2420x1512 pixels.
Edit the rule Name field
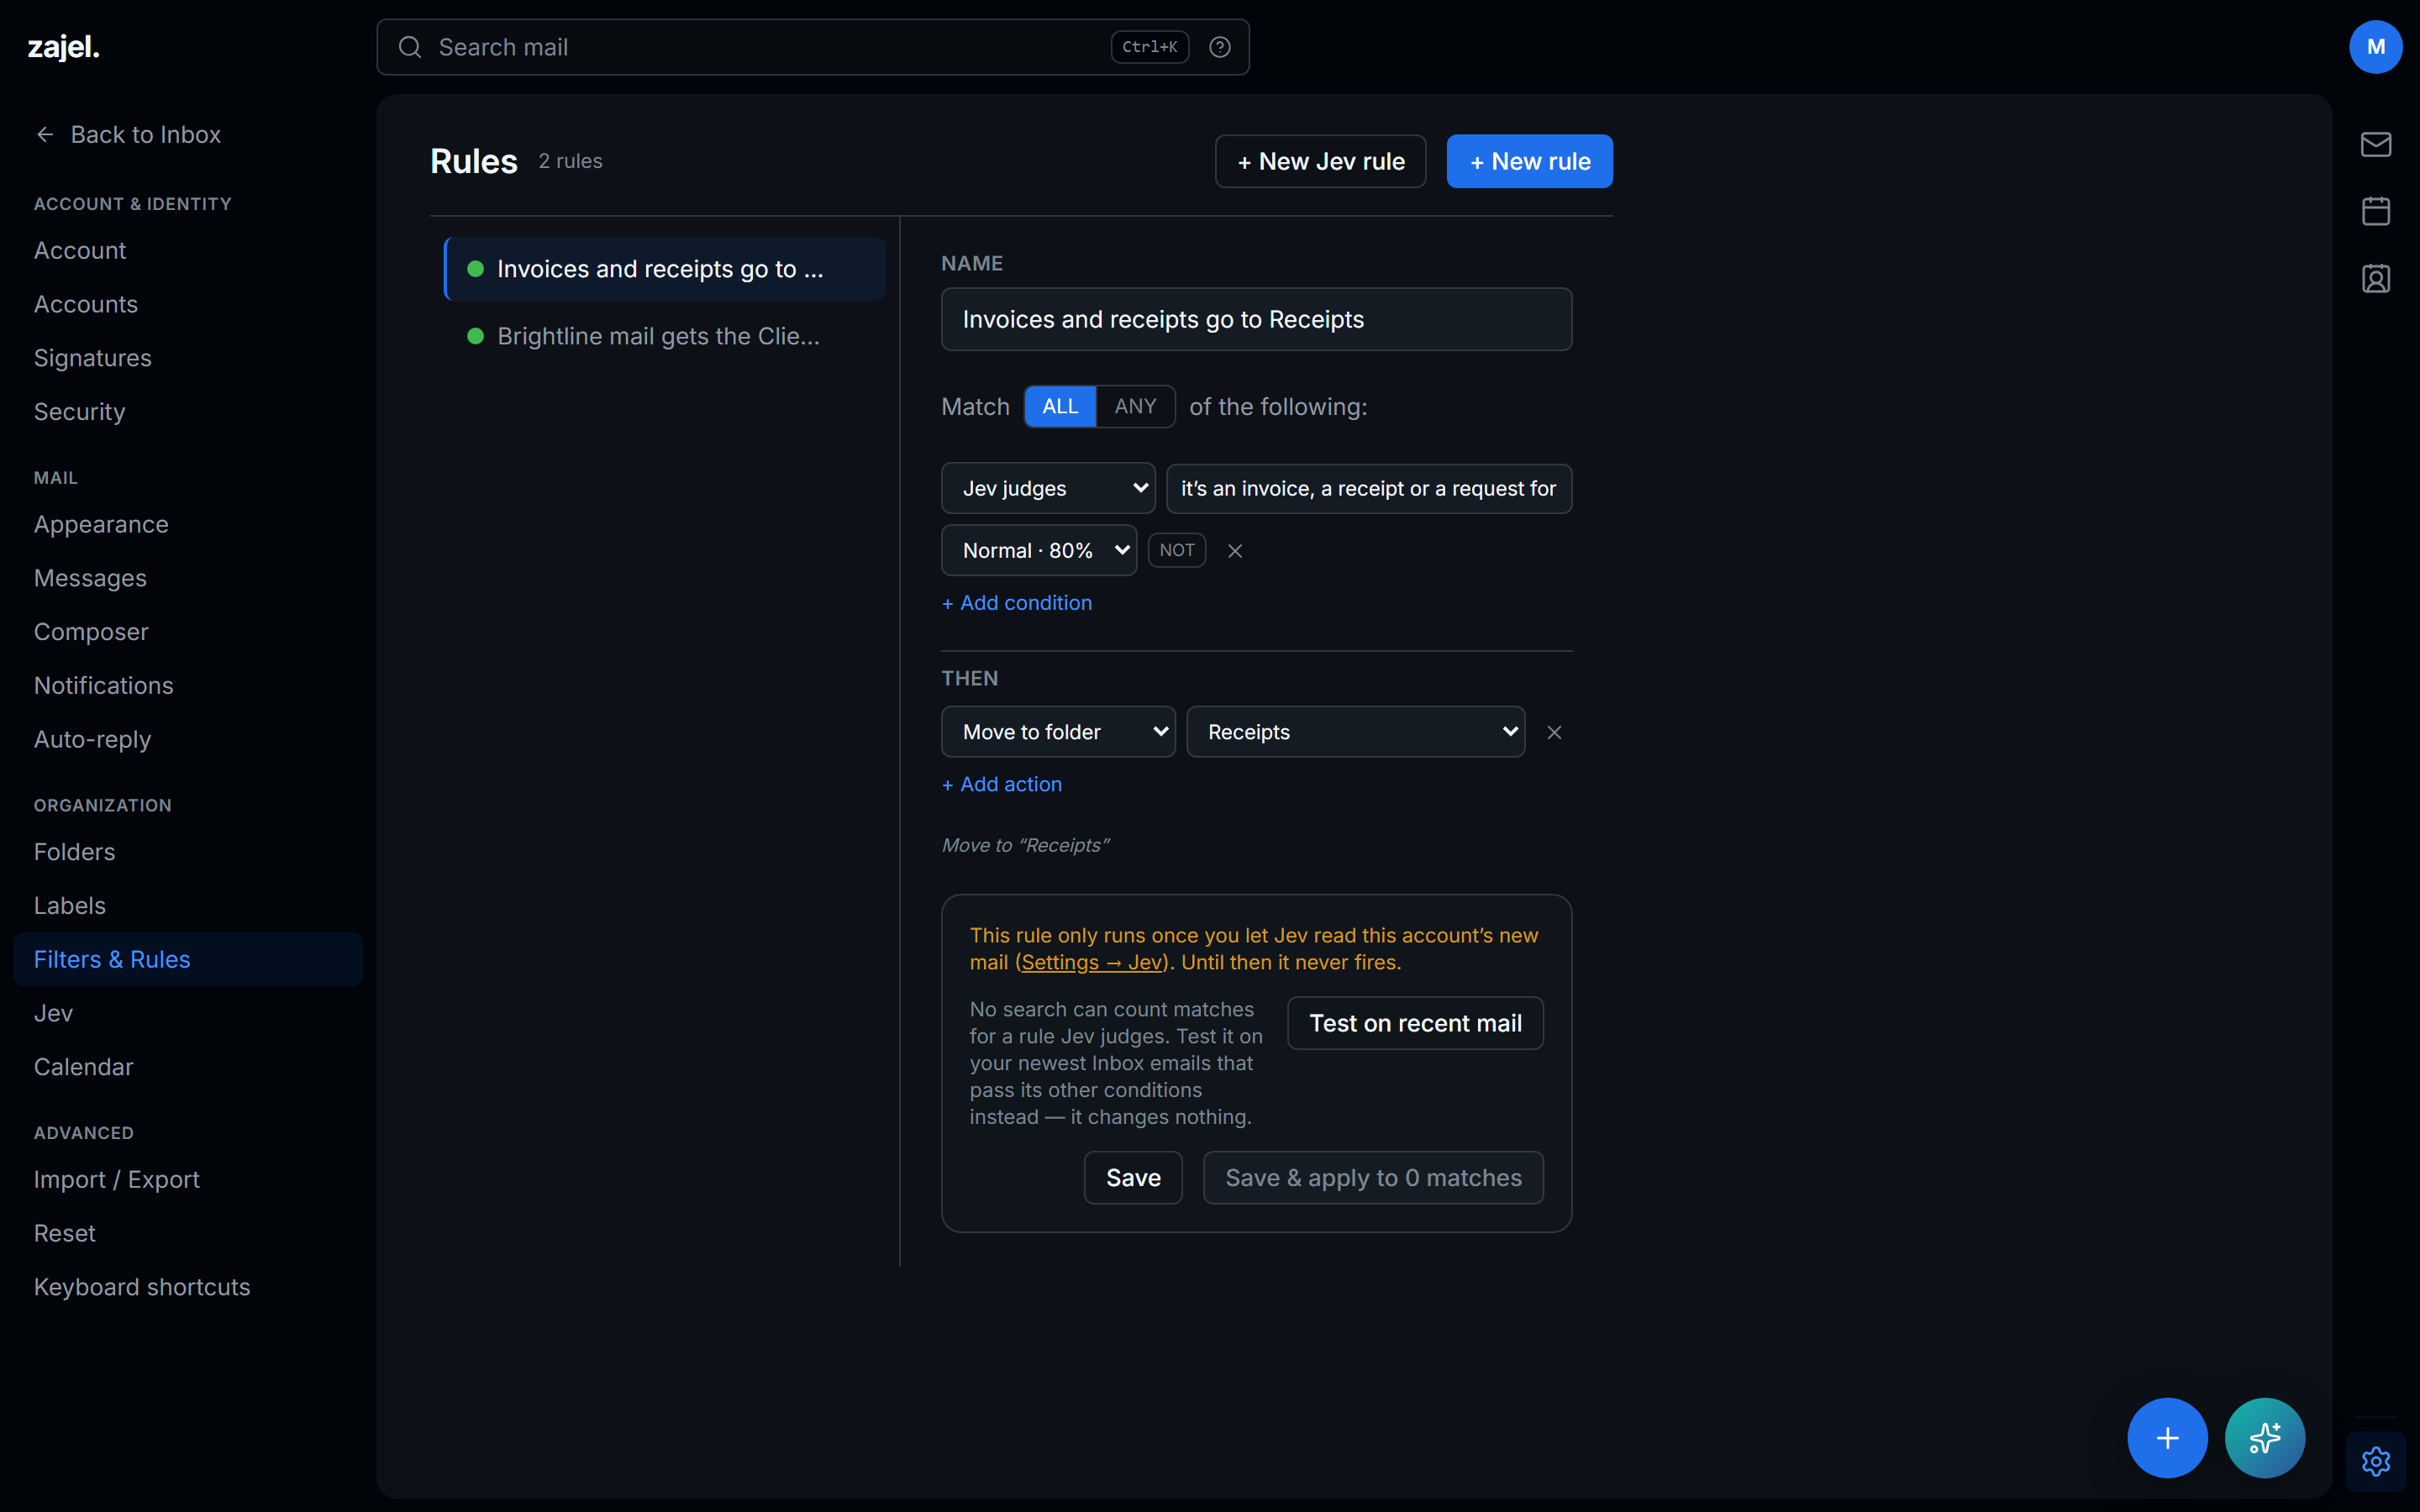tap(1256, 319)
